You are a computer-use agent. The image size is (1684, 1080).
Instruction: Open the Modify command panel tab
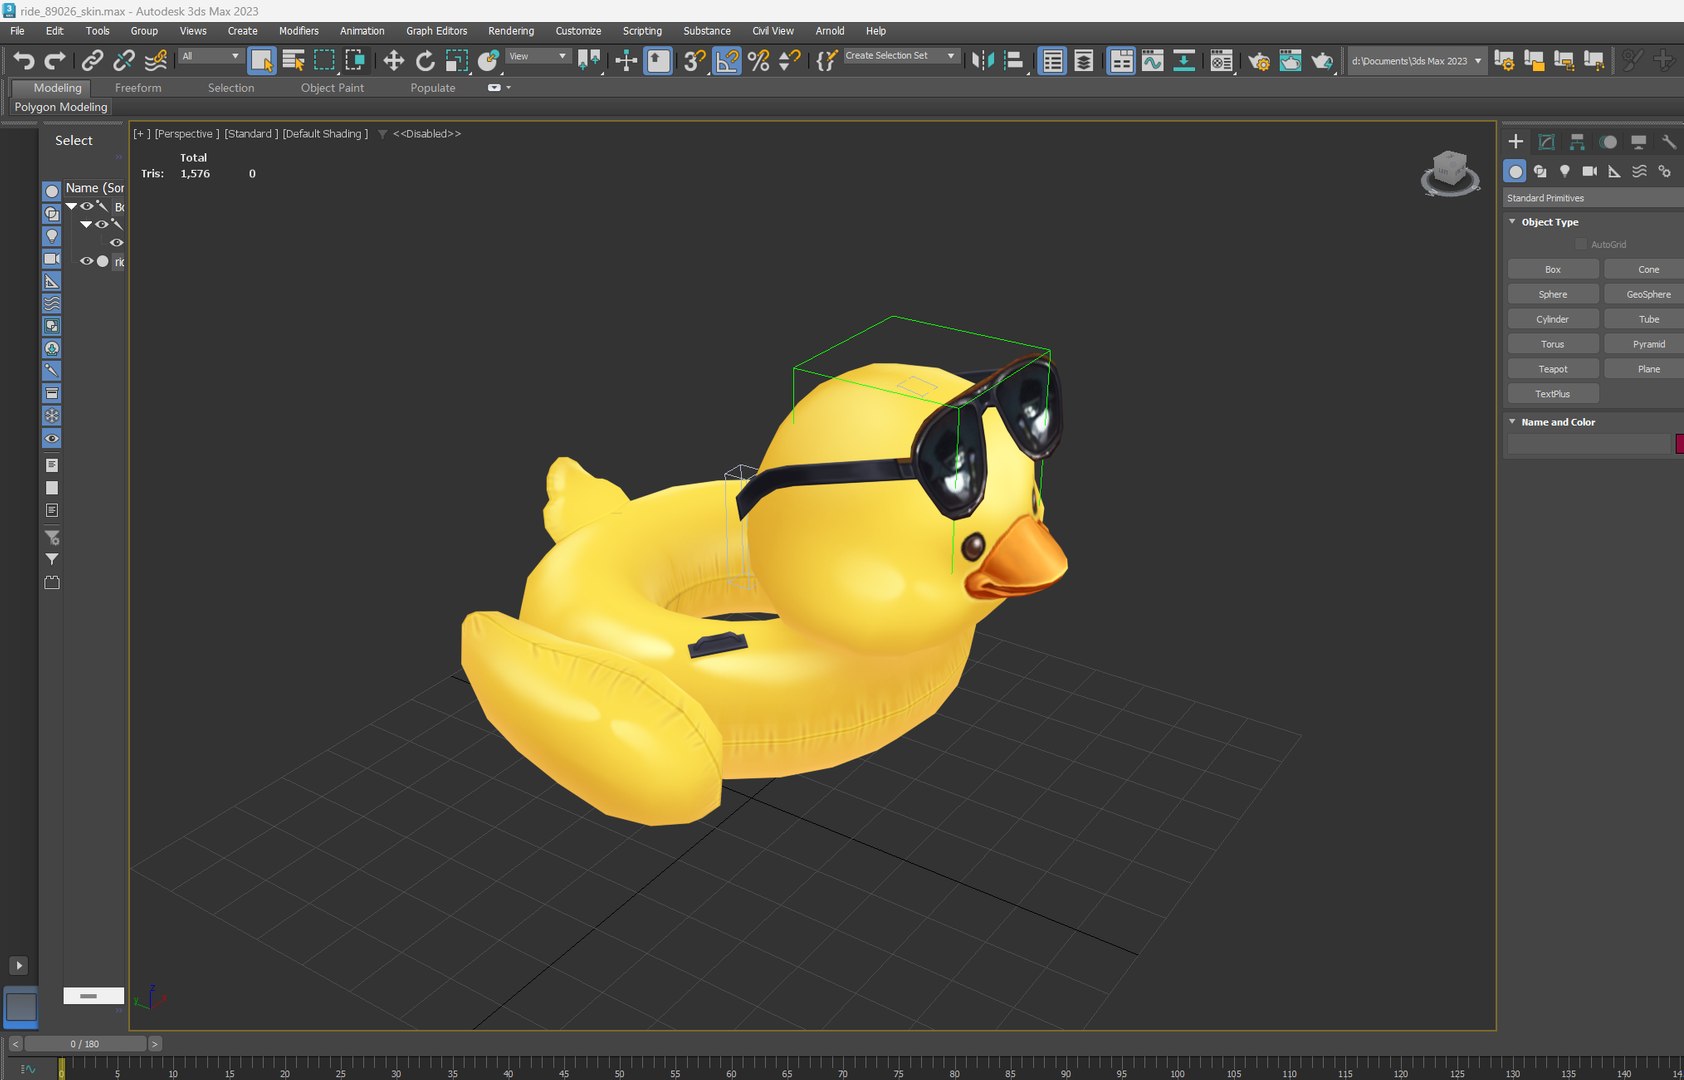tap(1546, 142)
